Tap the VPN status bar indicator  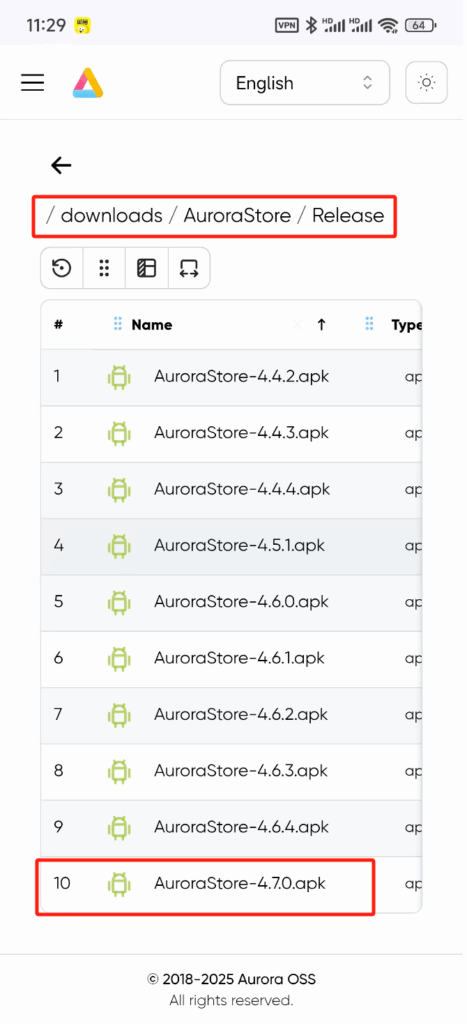tap(287, 25)
